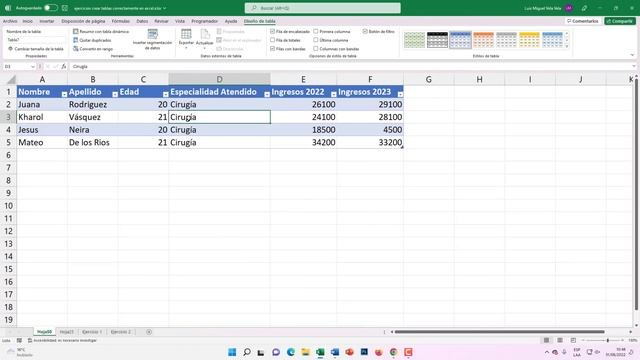Open the Apellido column filter dropdown
This screenshot has width=640, height=360.
click(115, 94)
